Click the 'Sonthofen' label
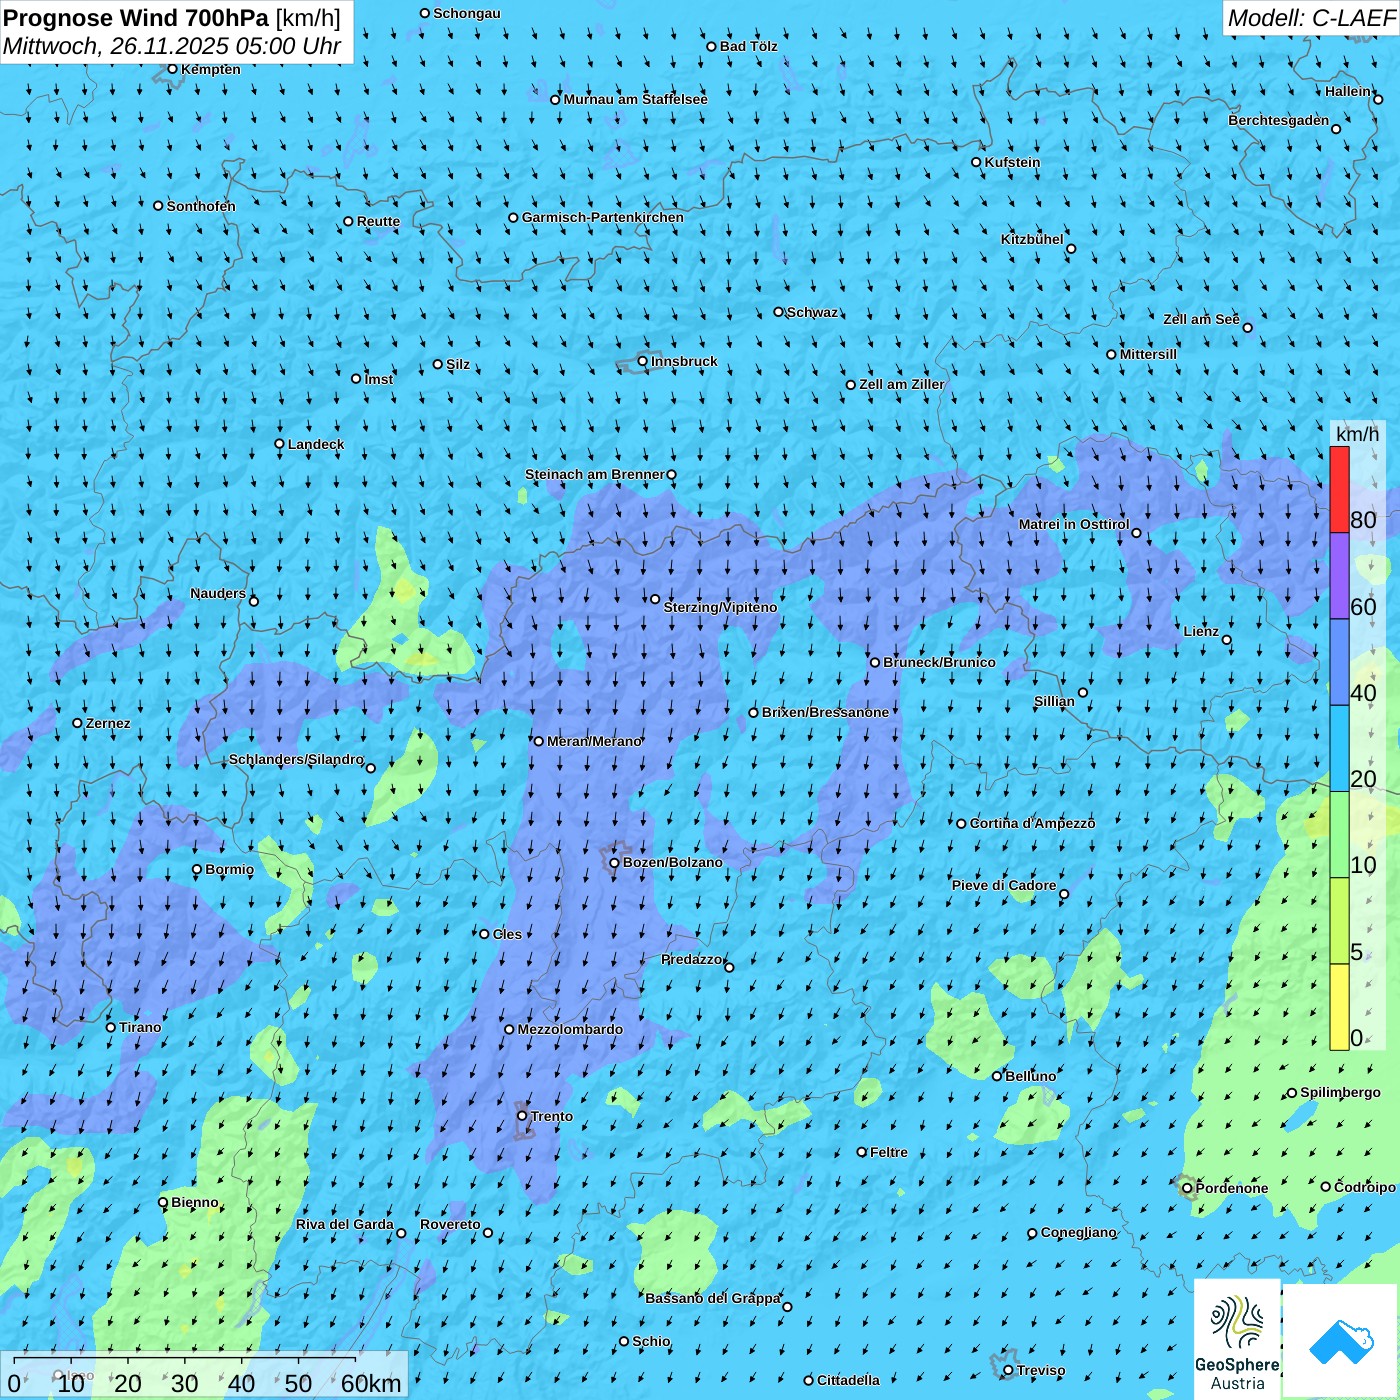The width and height of the screenshot is (1400, 1400). point(201,206)
